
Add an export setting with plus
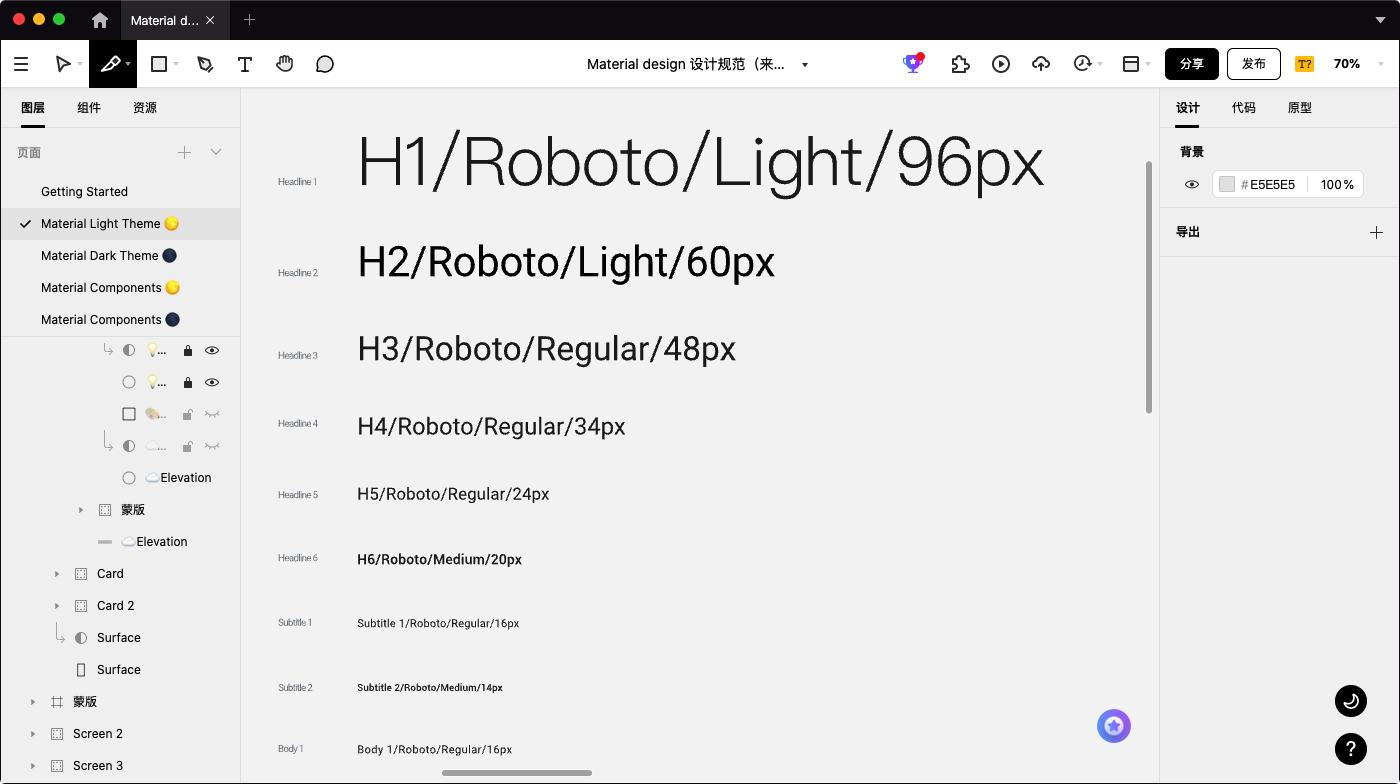(1376, 232)
